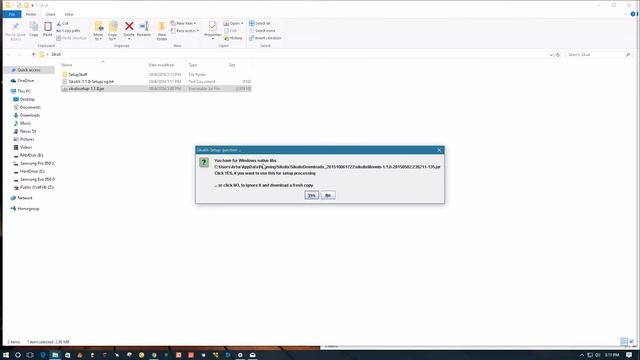
Task: Click the Search Sikuli box
Action: point(598,55)
